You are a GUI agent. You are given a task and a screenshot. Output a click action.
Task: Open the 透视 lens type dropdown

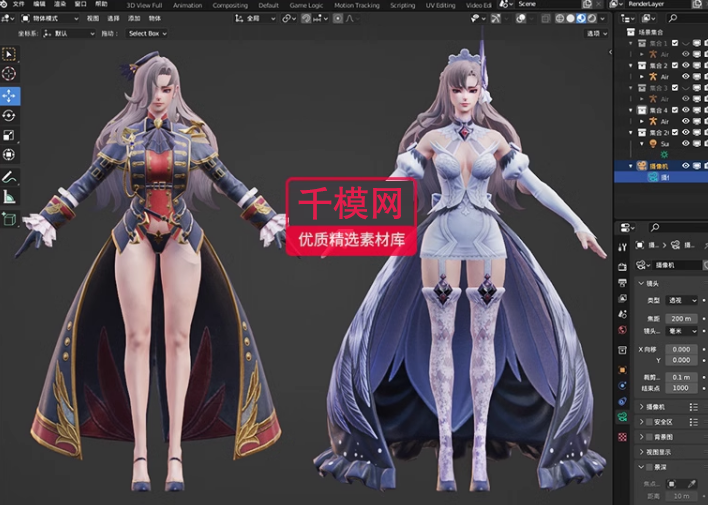tap(681, 300)
